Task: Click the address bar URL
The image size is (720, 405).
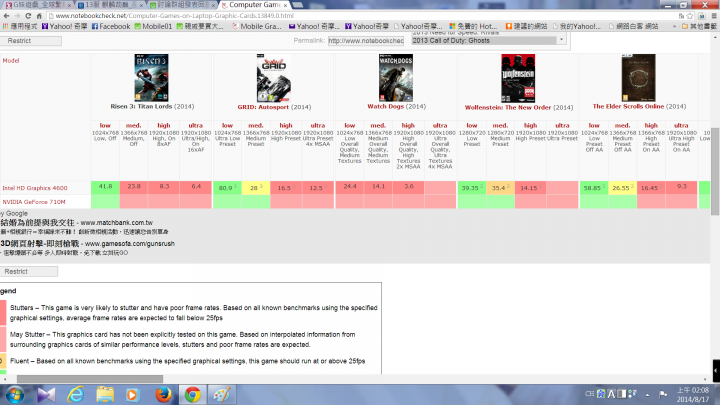Action: click(x=174, y=16)
